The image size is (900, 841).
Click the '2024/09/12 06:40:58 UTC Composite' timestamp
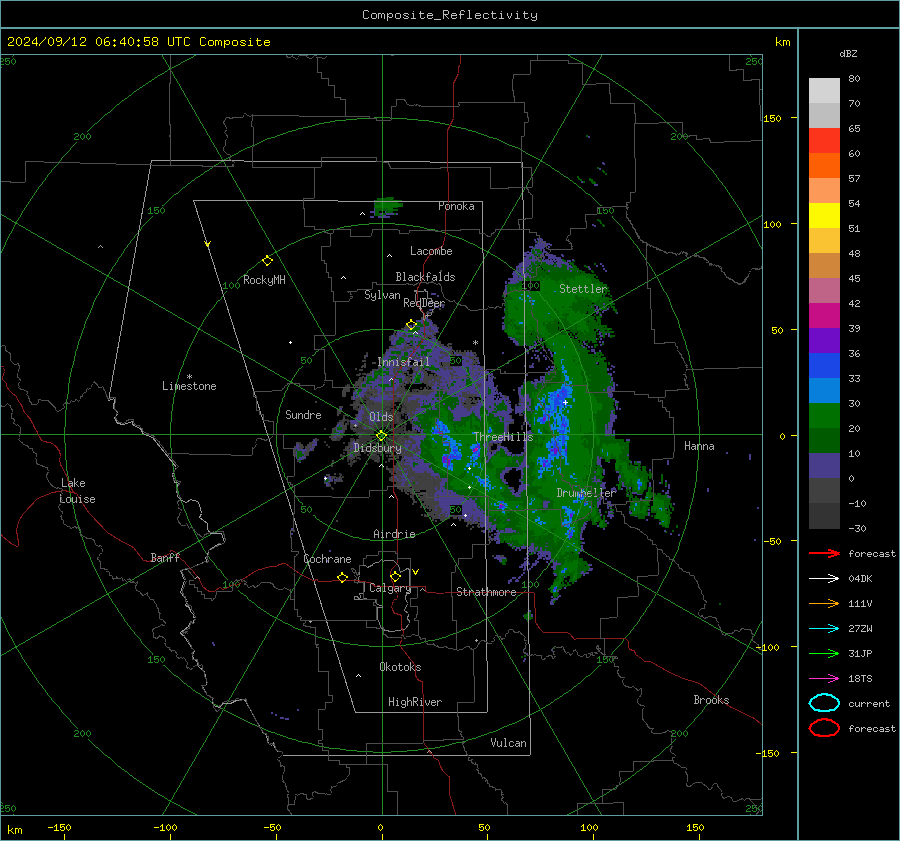[x=138, y=42]
